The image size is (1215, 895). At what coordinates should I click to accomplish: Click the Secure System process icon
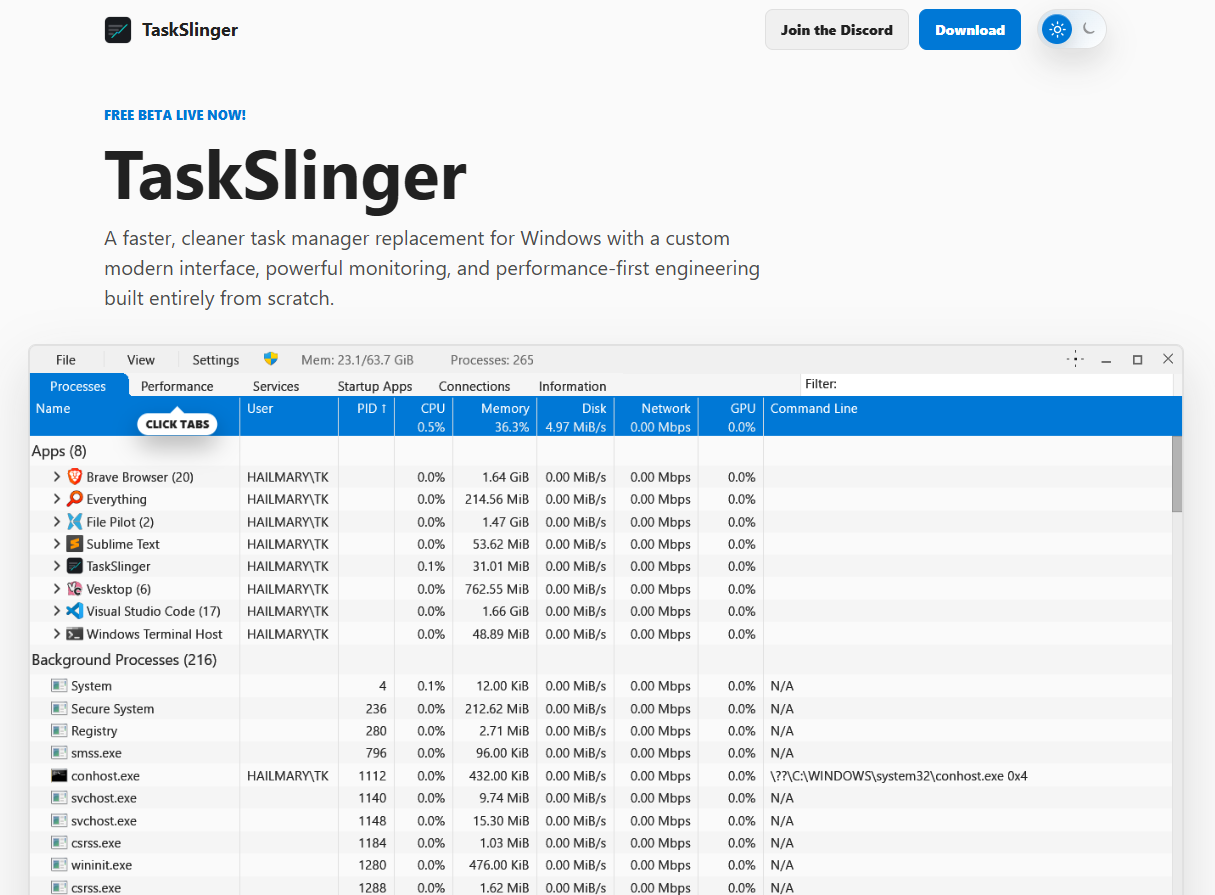pos(59,709)
